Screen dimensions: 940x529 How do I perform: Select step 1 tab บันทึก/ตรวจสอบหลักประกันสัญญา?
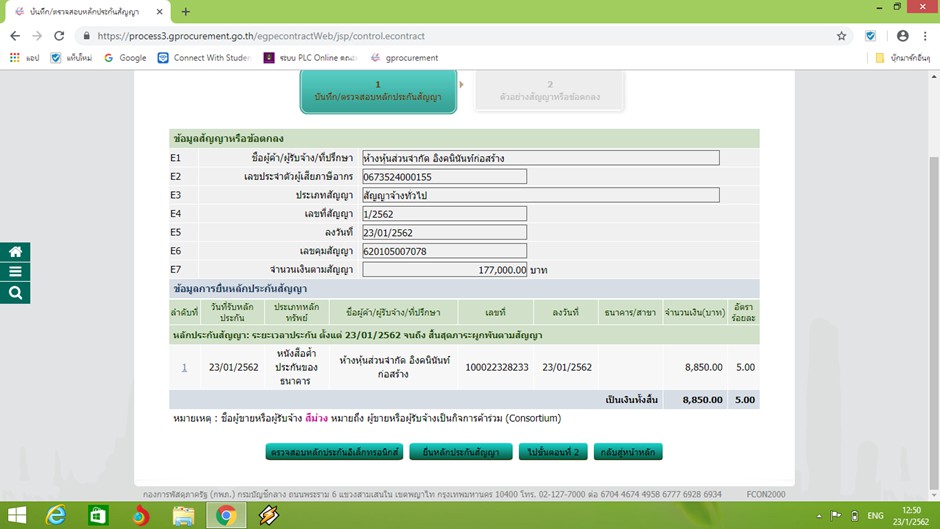(378, 91)
